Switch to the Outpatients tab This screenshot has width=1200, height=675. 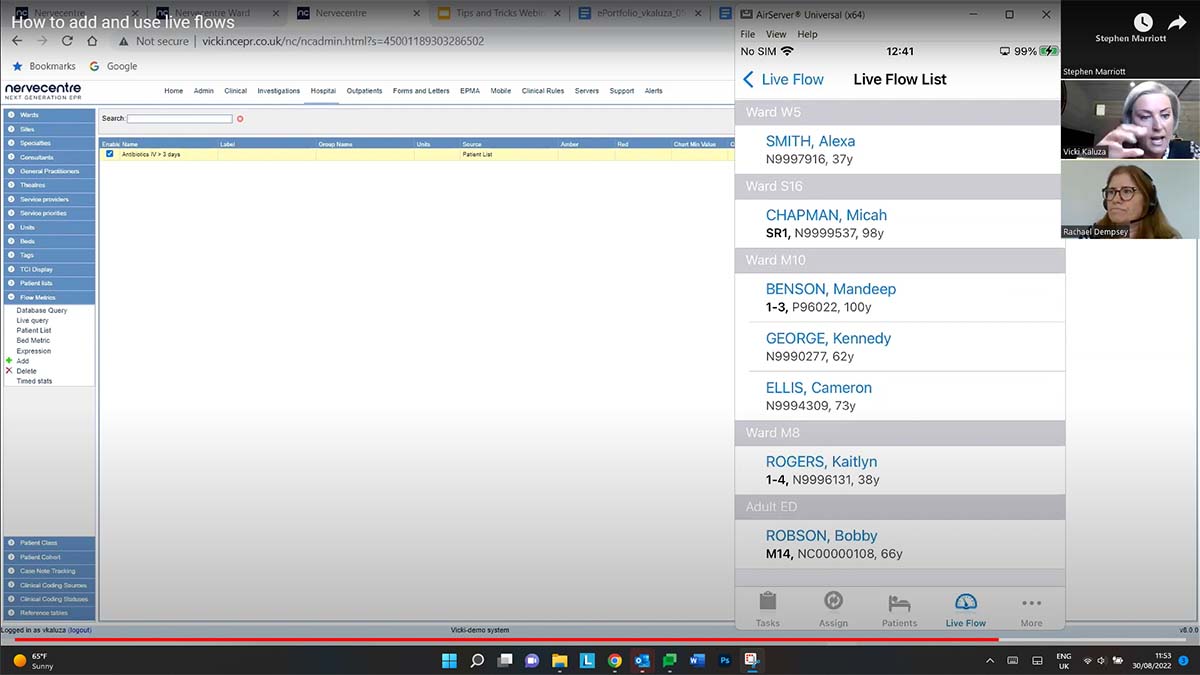click(x=364, y=90)
